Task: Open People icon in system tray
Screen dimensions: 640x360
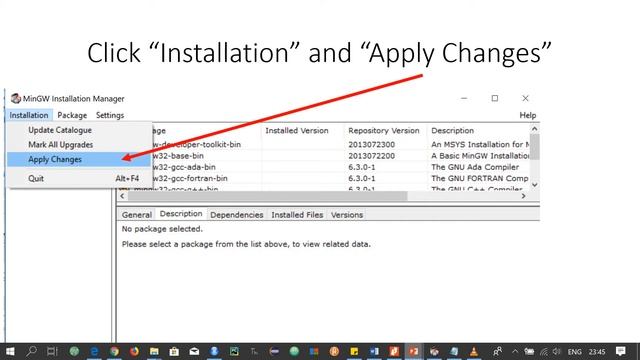Action: tap(497, 351)
